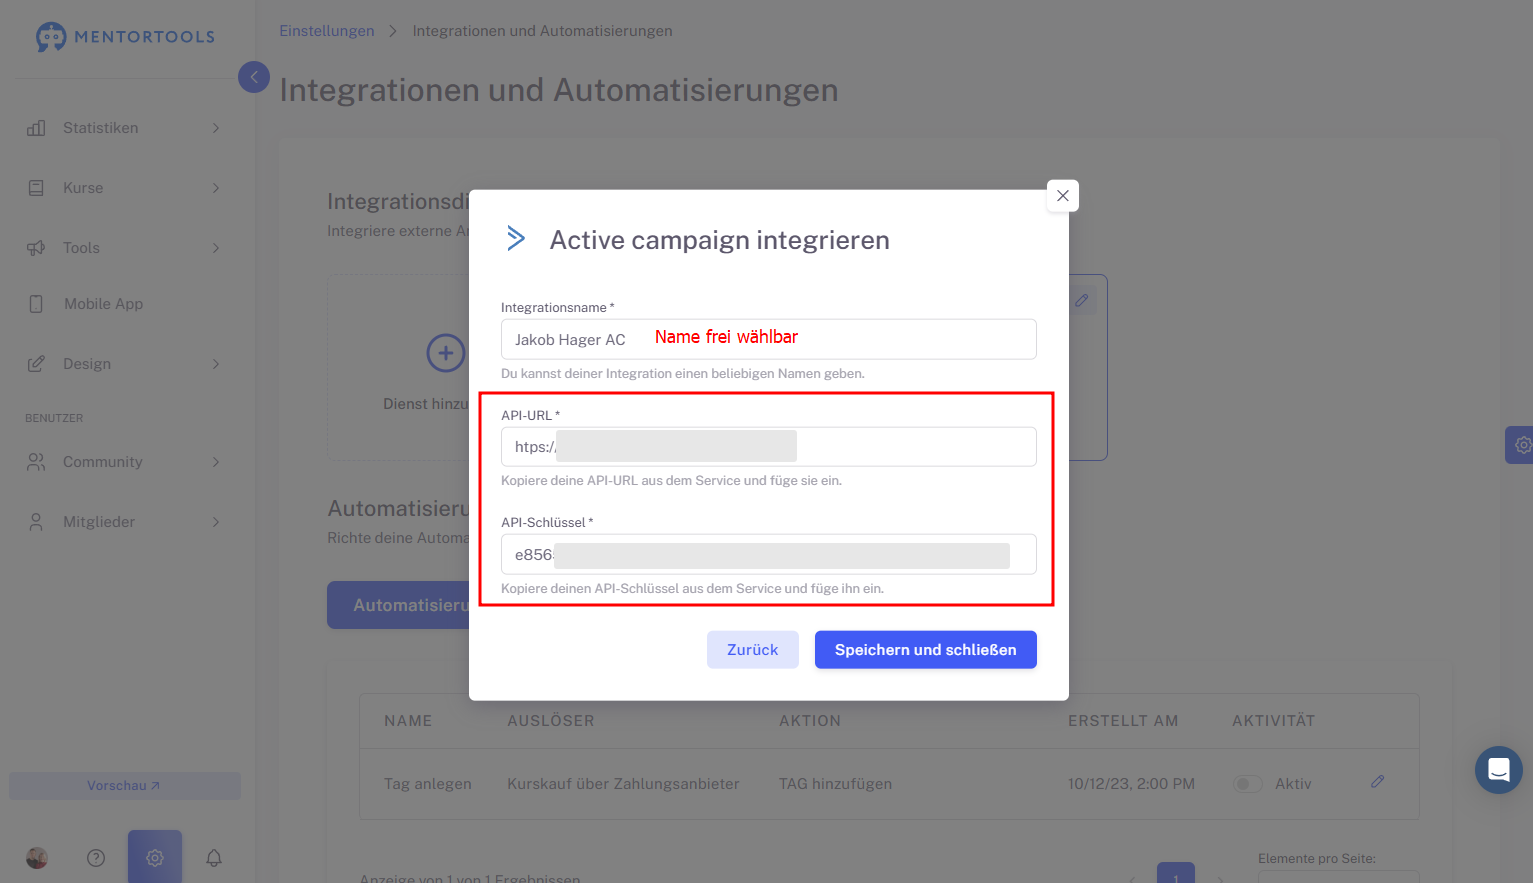Click Speichern und schließen button

pos(926,650)
